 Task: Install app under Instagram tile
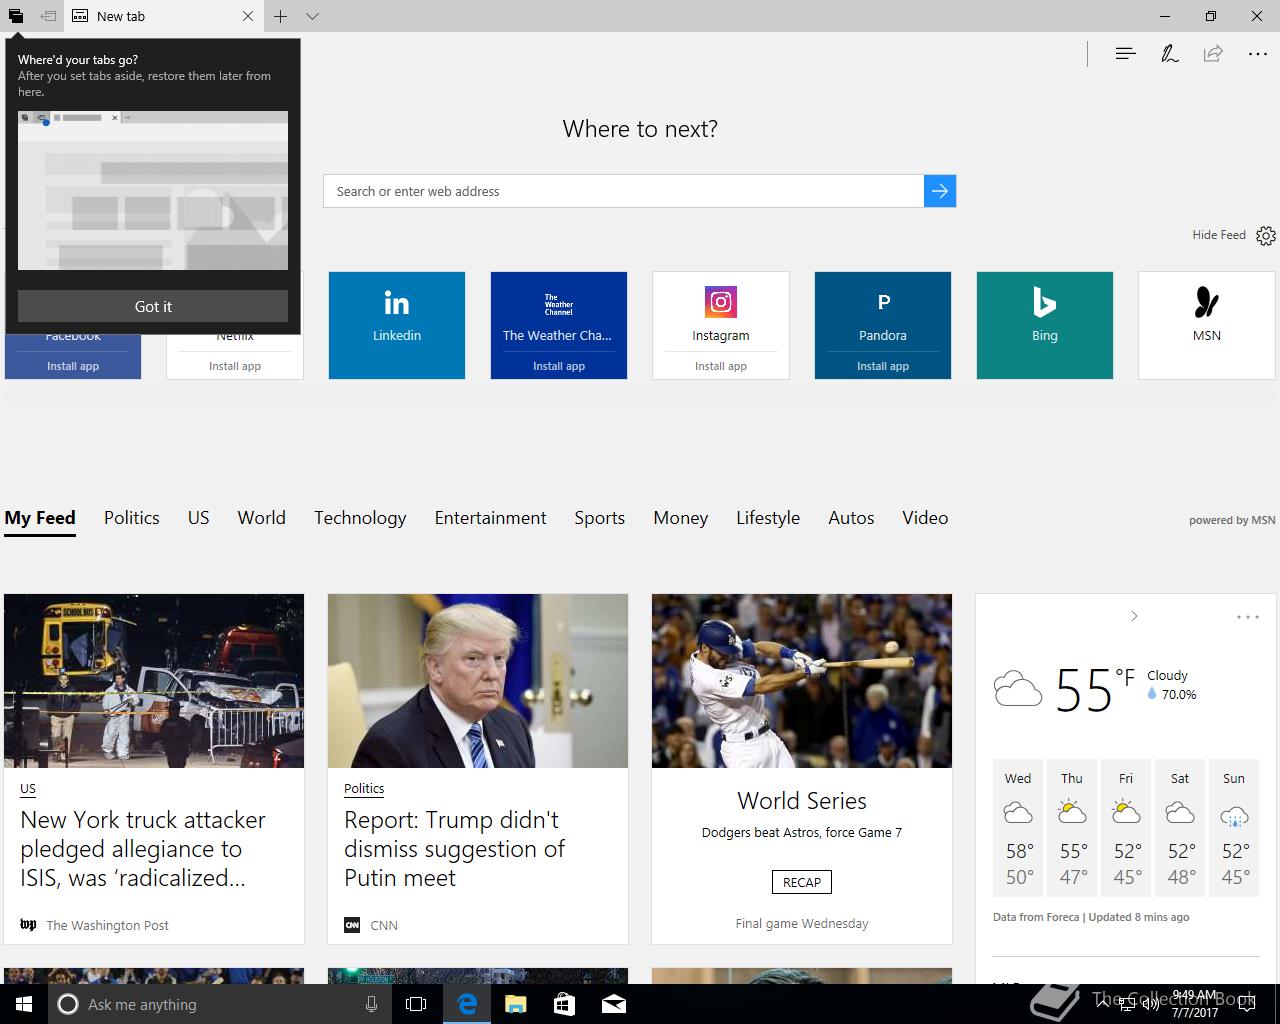click(721, 366)
